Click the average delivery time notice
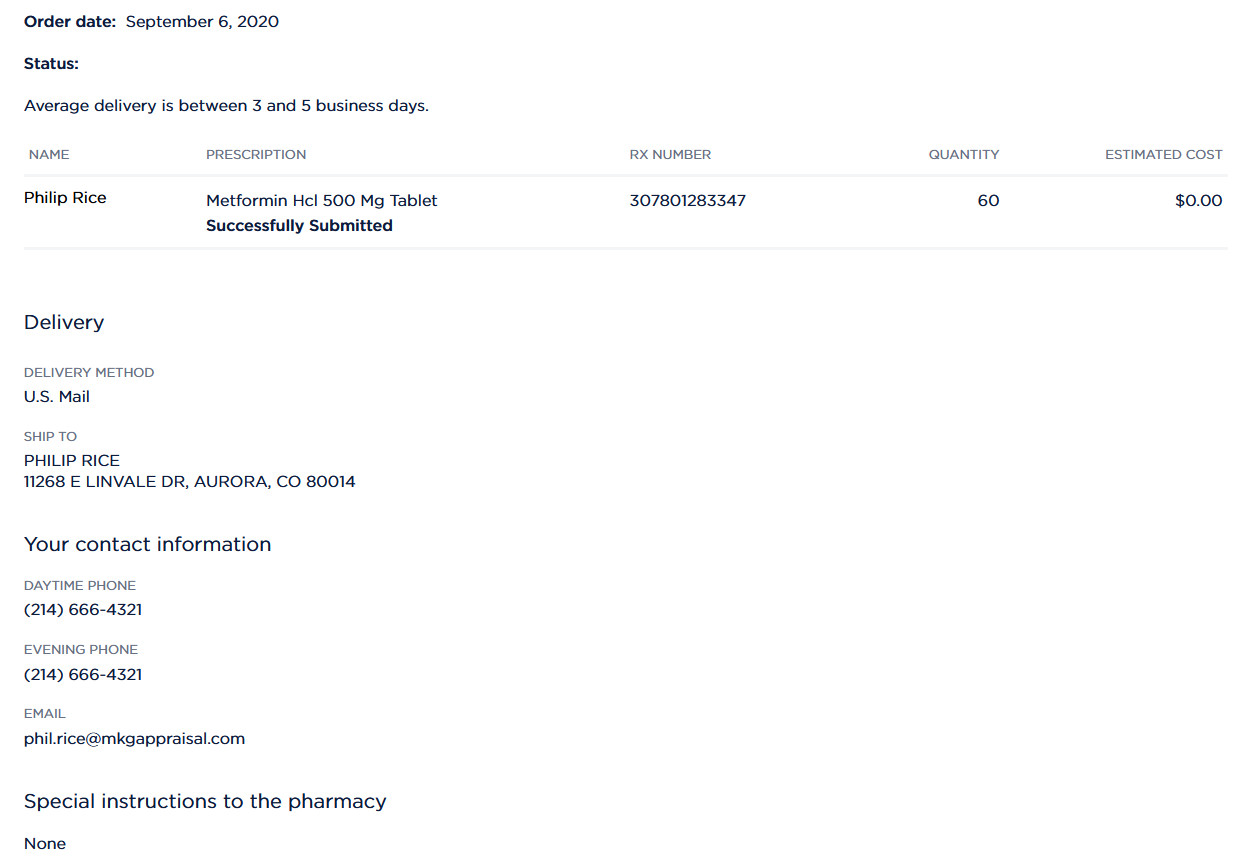This screenshot has width=1246, height=859. click(x=226, y=105)
